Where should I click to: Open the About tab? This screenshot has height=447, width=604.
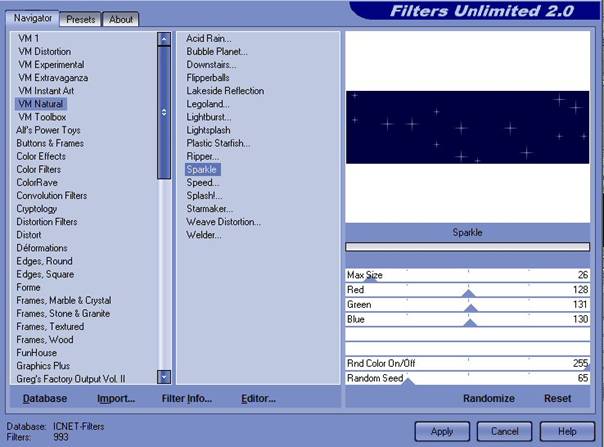120,19
